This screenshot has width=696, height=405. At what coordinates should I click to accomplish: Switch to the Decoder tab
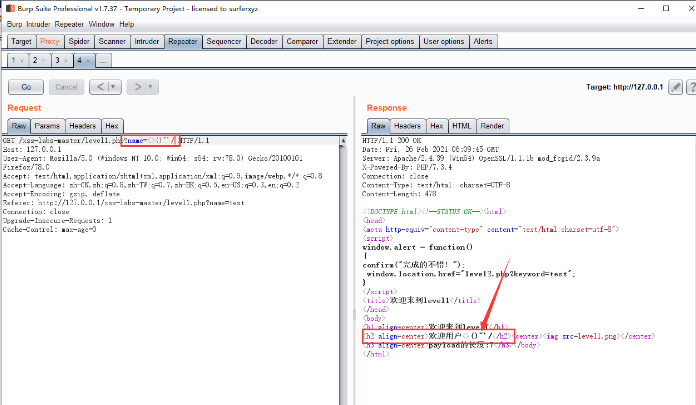click(264, 41)
